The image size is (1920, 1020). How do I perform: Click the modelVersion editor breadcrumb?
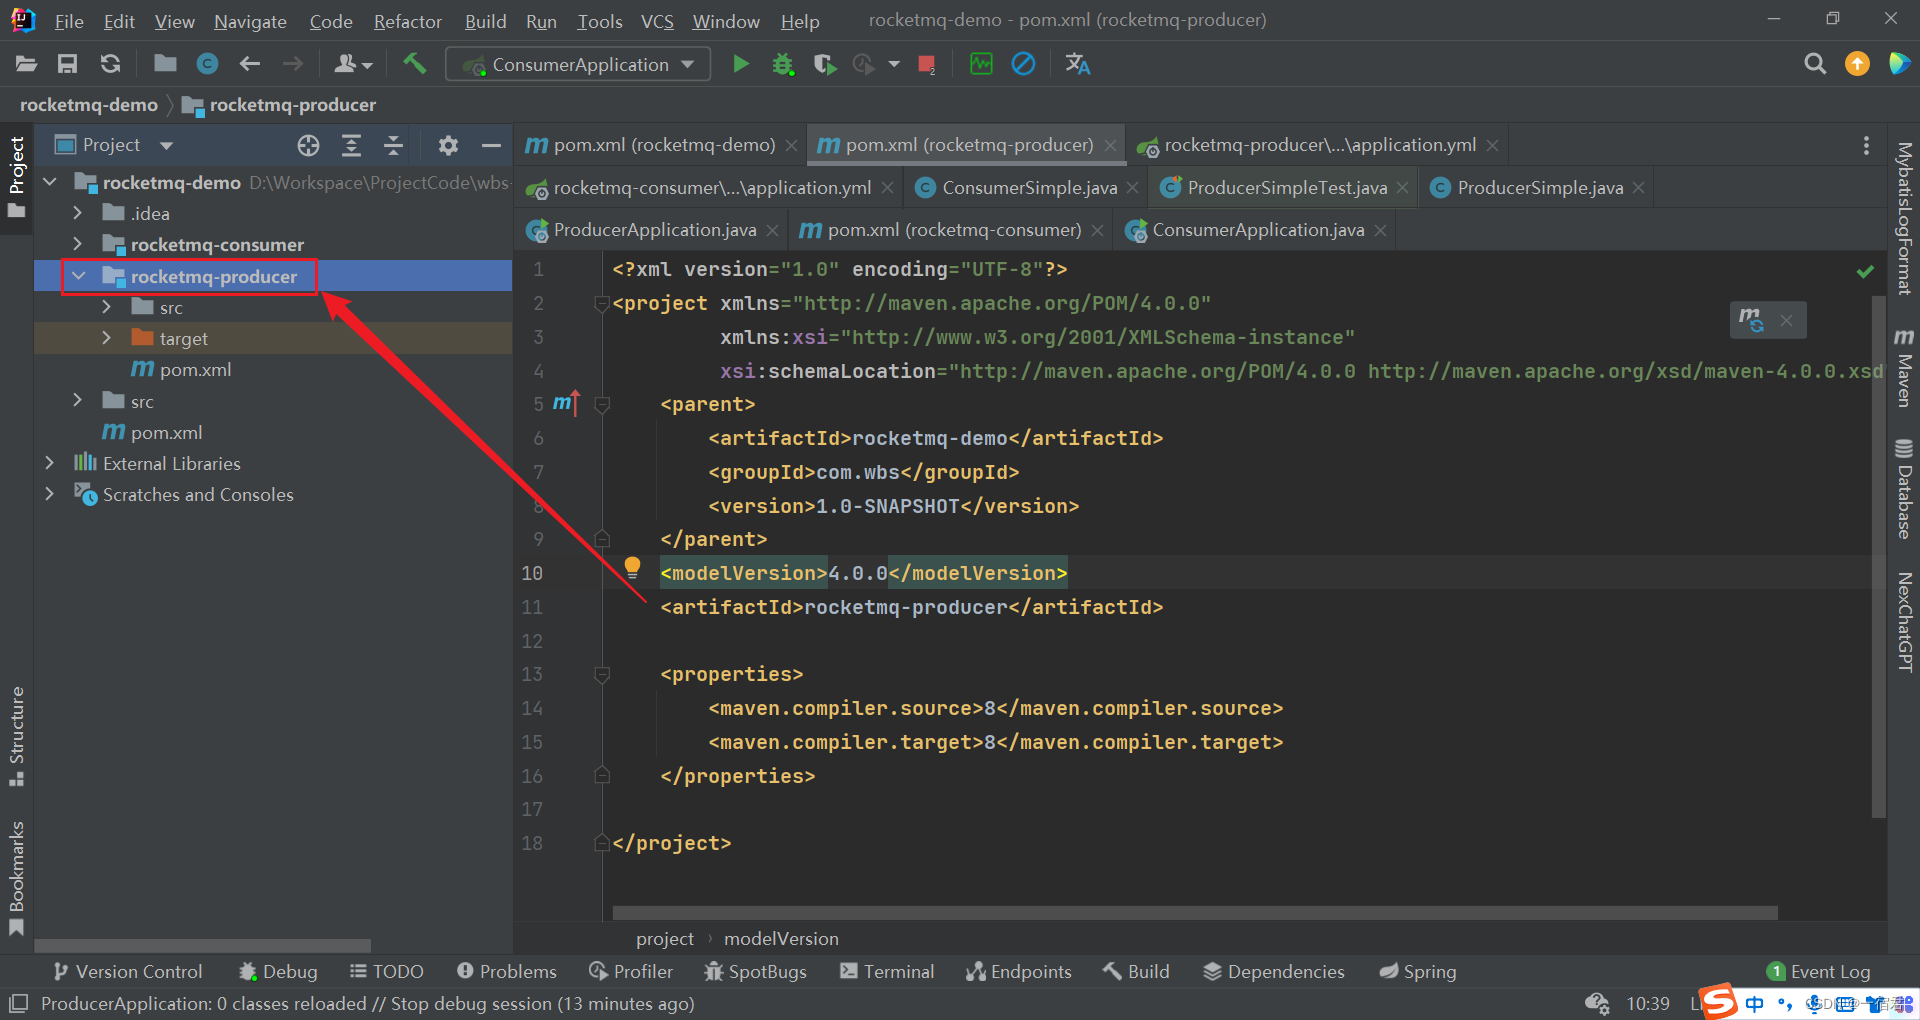point(781,938)
